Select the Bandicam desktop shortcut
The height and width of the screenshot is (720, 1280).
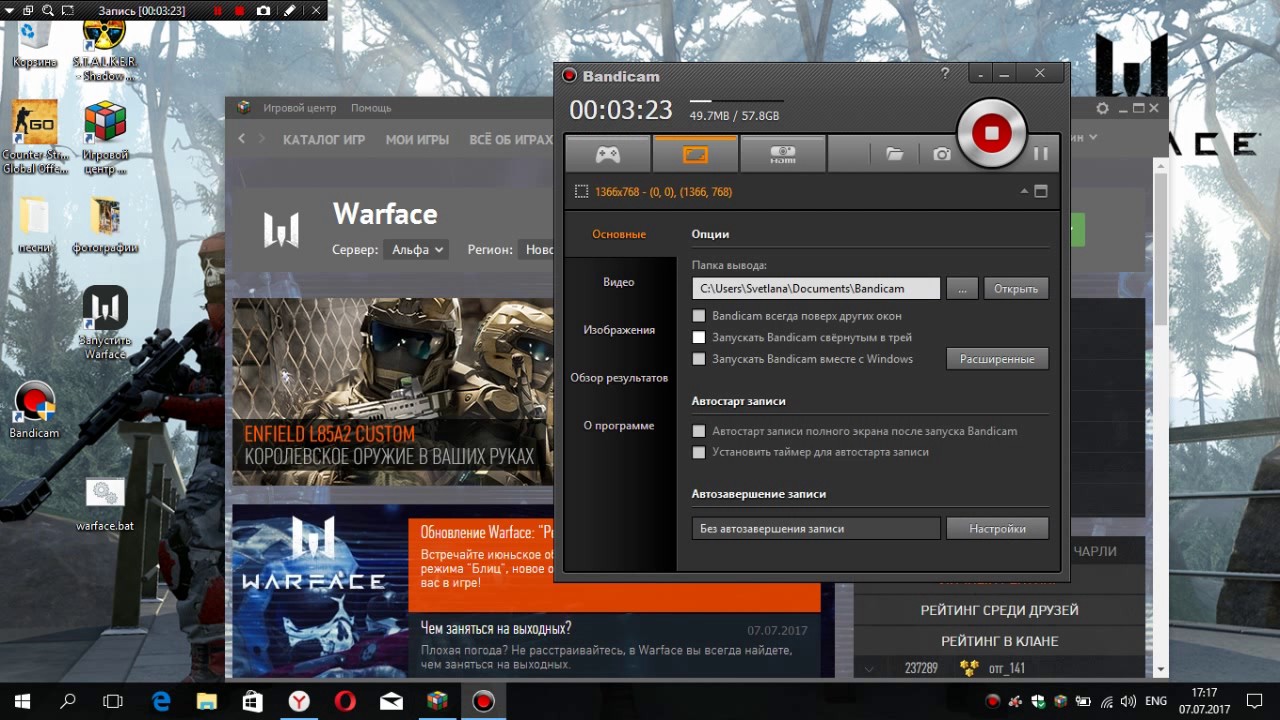pyautogui.click(x=34, y=411)
